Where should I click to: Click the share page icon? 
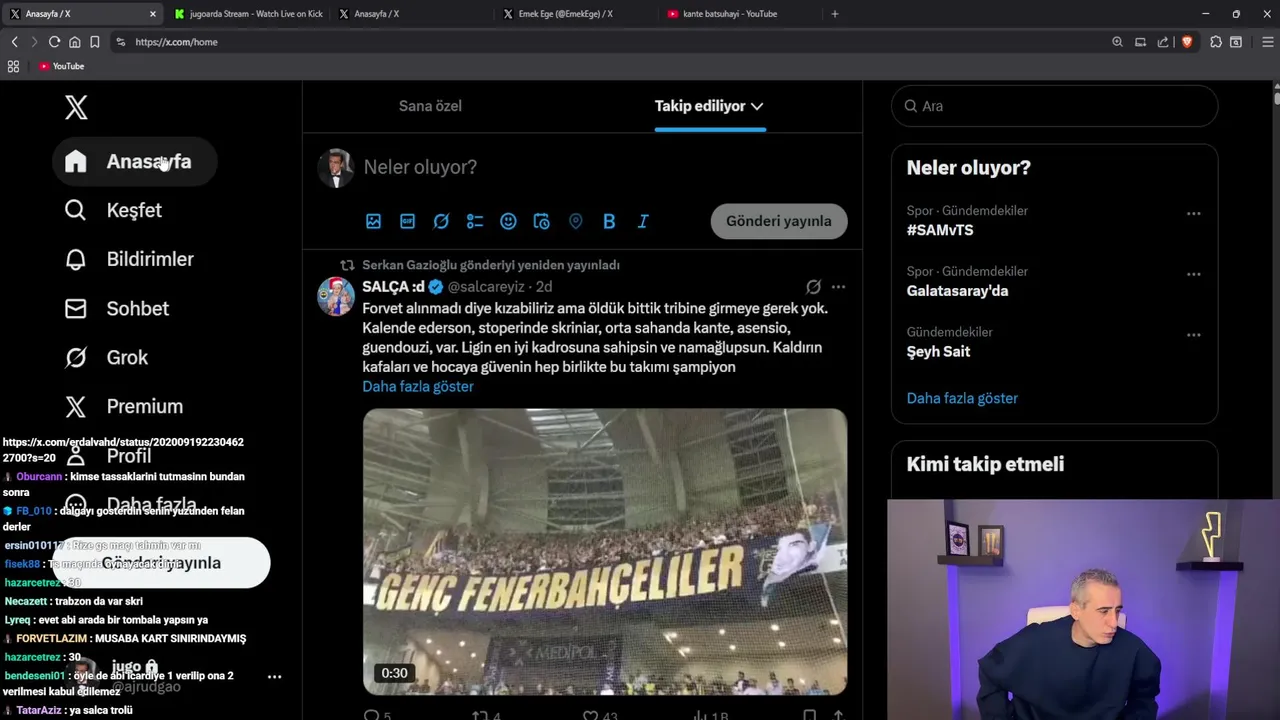pos(1163,42)
